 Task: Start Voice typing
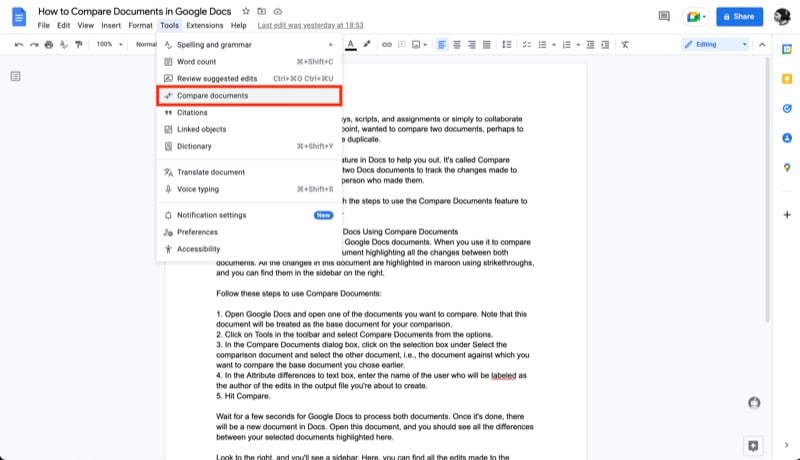[x=249, y=189]
